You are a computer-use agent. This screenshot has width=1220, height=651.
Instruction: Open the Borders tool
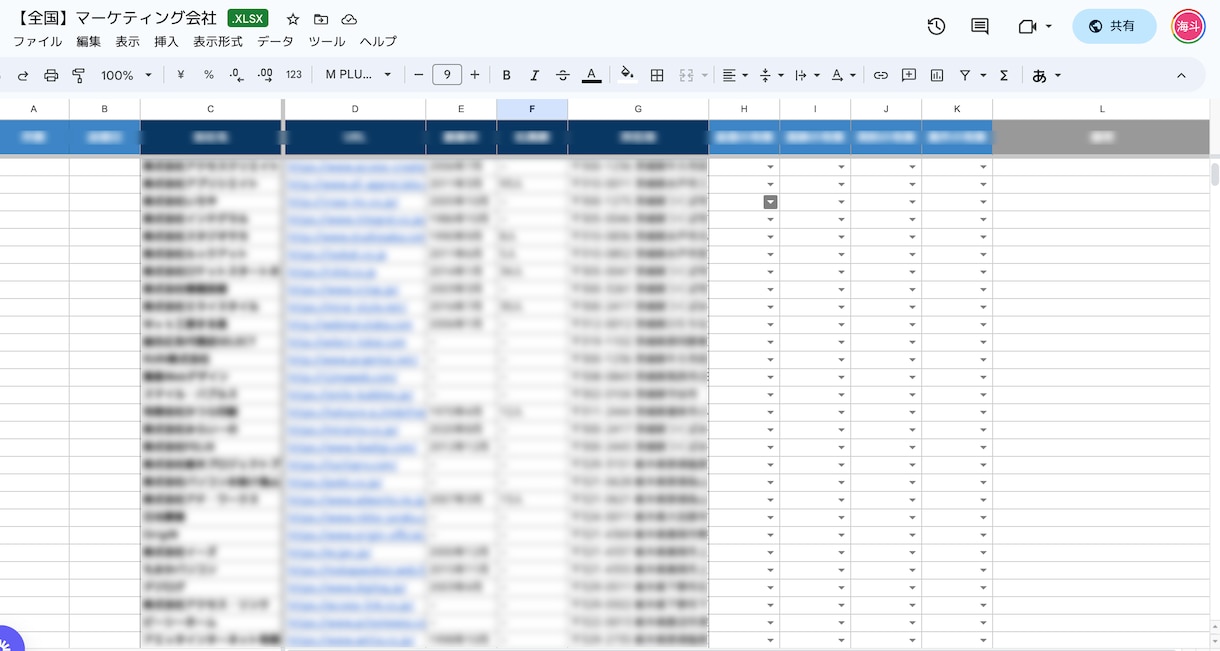point(657,75)
